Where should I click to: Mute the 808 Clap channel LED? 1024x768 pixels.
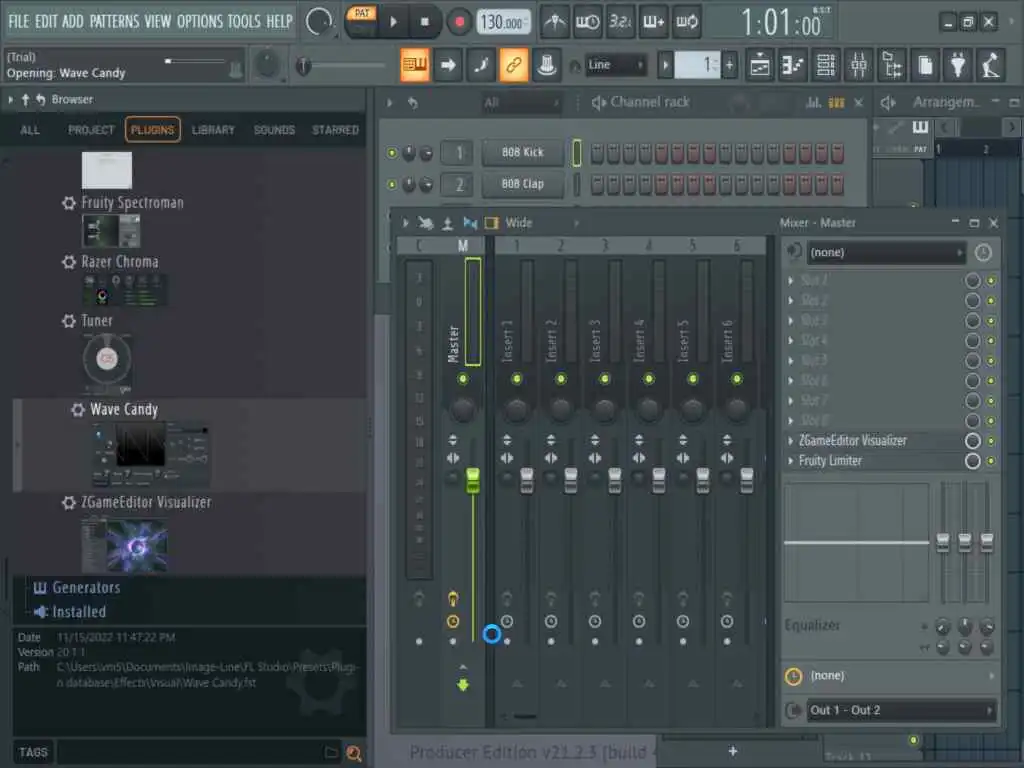point(392,185)
